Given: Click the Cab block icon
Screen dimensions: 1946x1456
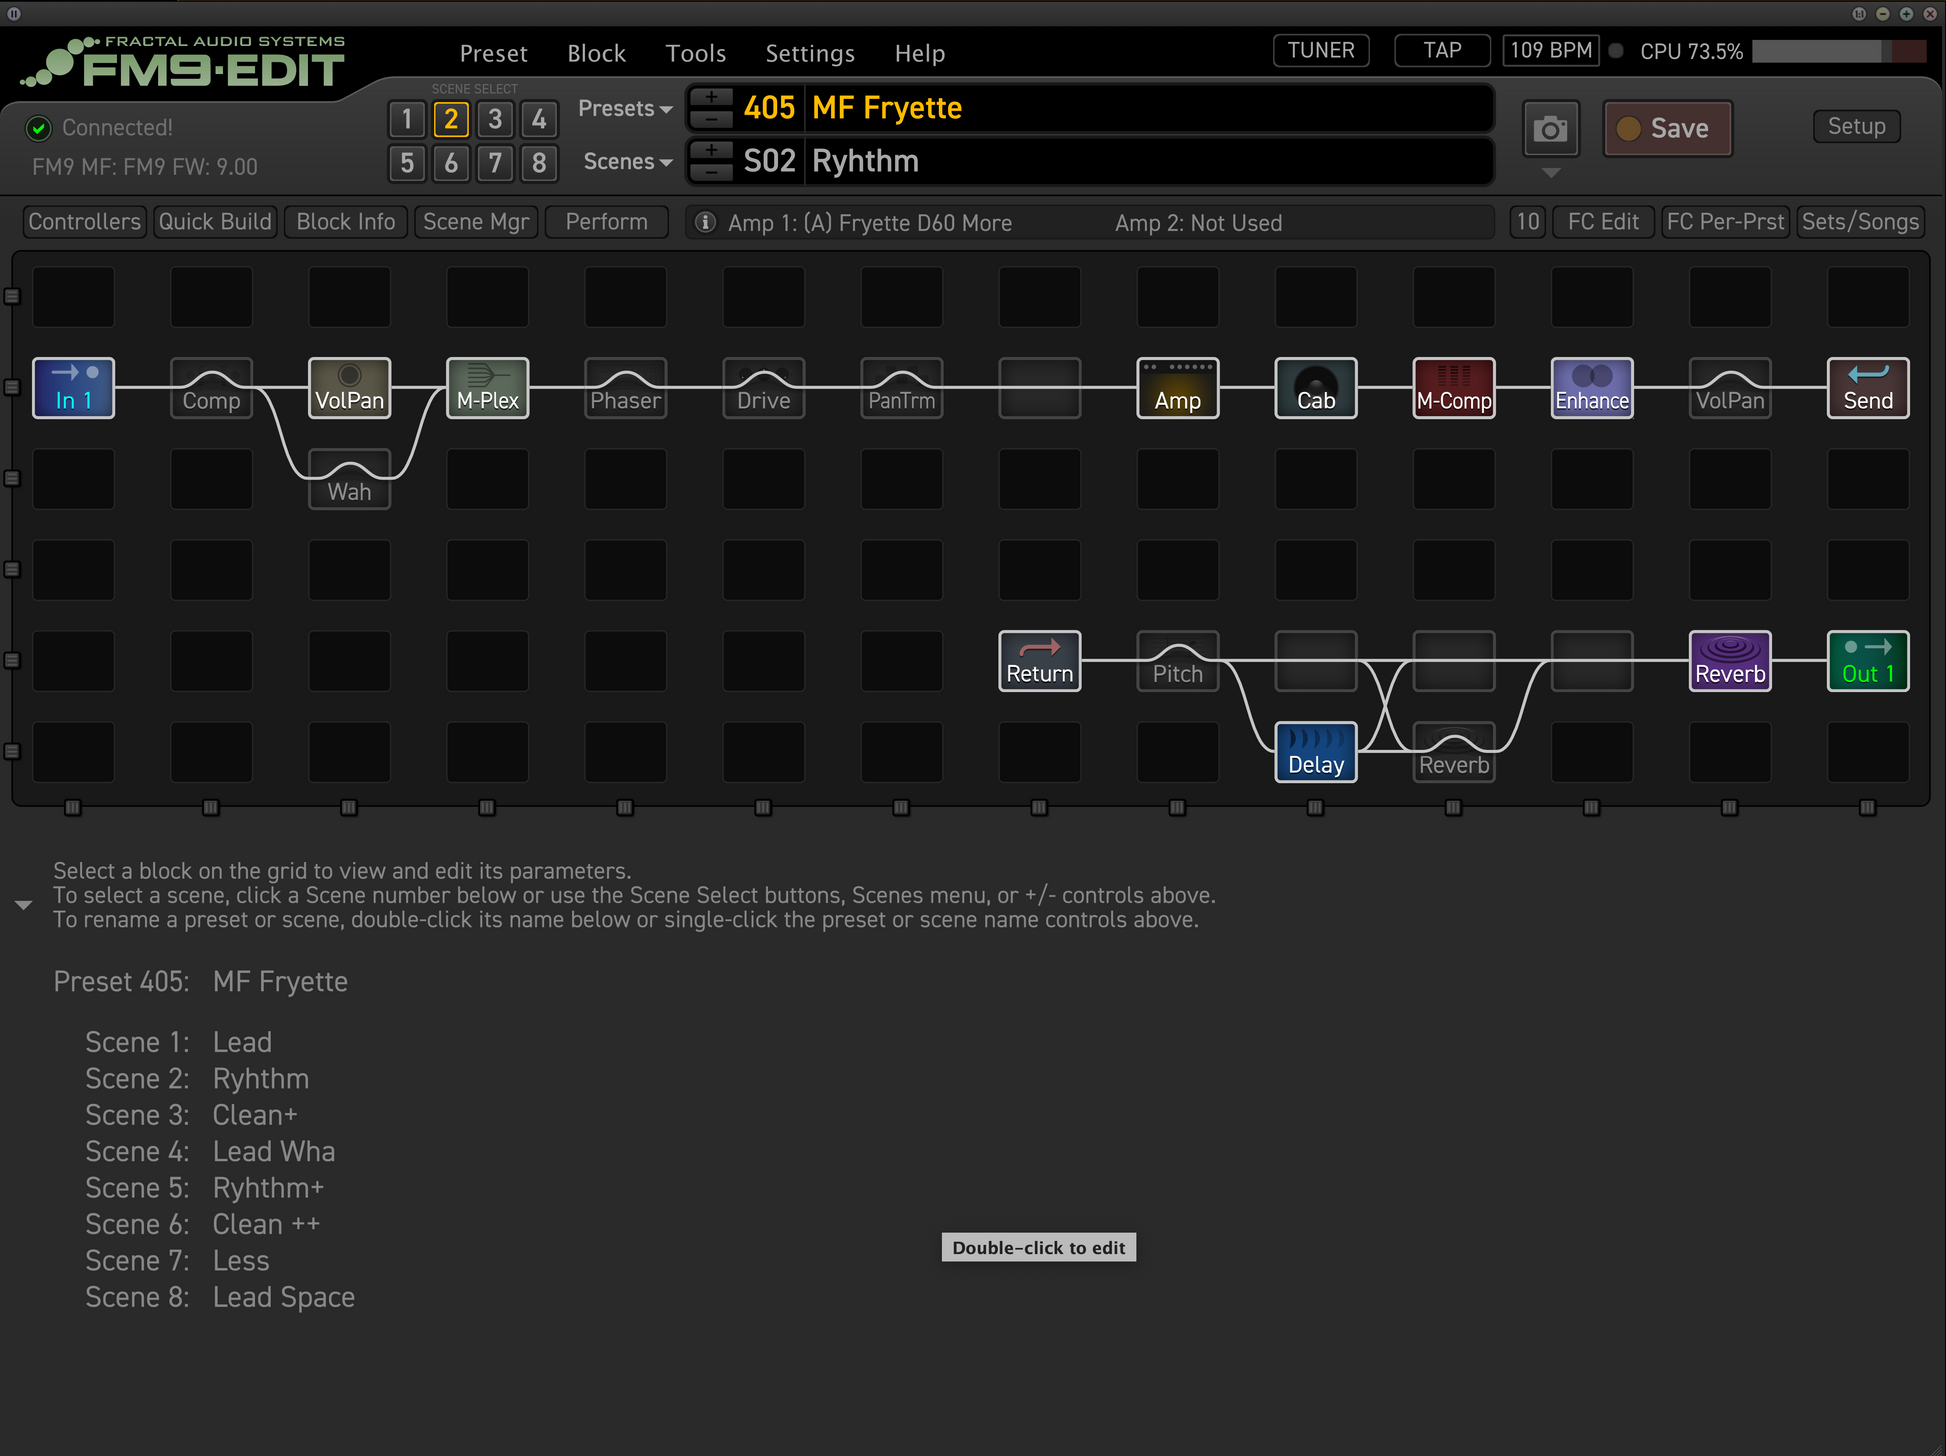Looking at the screenshot, I should [x=1315, y=388].
